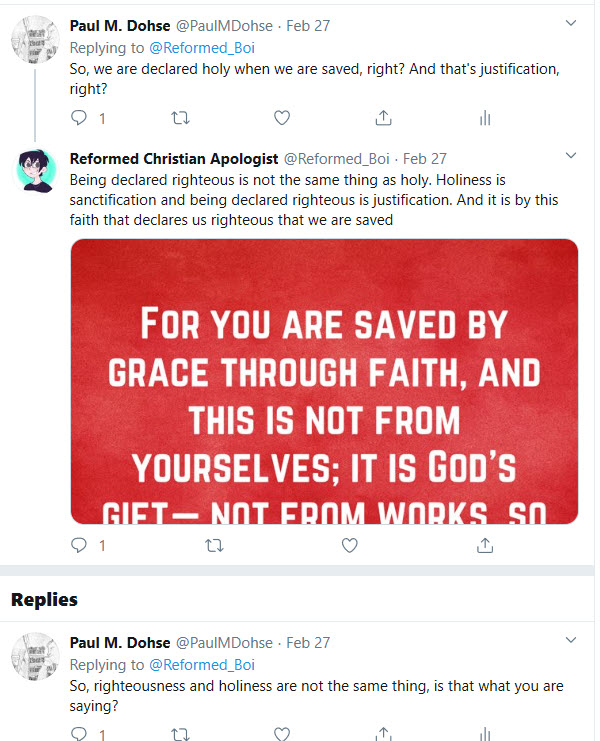Open Paul M. Dohse's avatar in first tweet

point(35,40)
